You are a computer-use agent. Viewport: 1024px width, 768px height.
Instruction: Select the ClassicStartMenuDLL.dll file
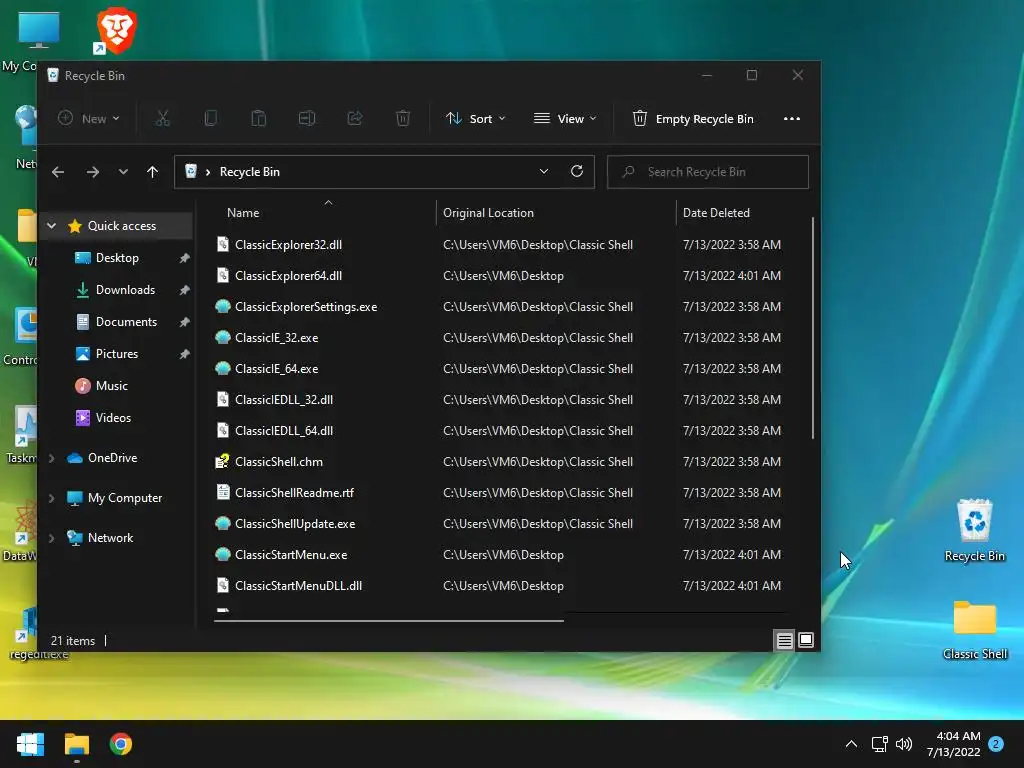298,586
